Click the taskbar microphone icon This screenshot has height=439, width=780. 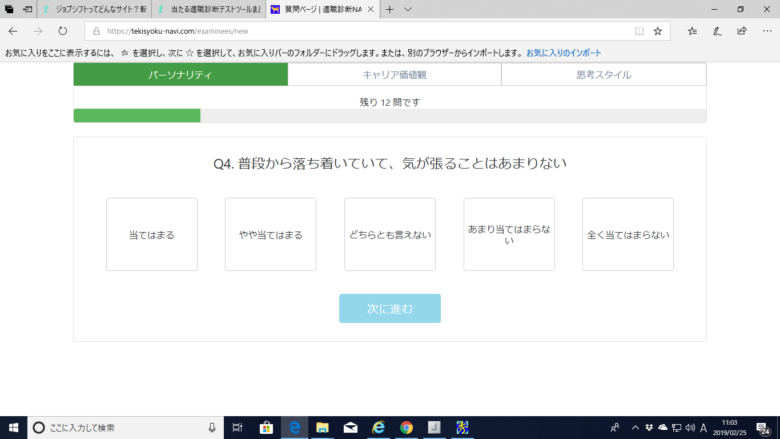[212, 428]
